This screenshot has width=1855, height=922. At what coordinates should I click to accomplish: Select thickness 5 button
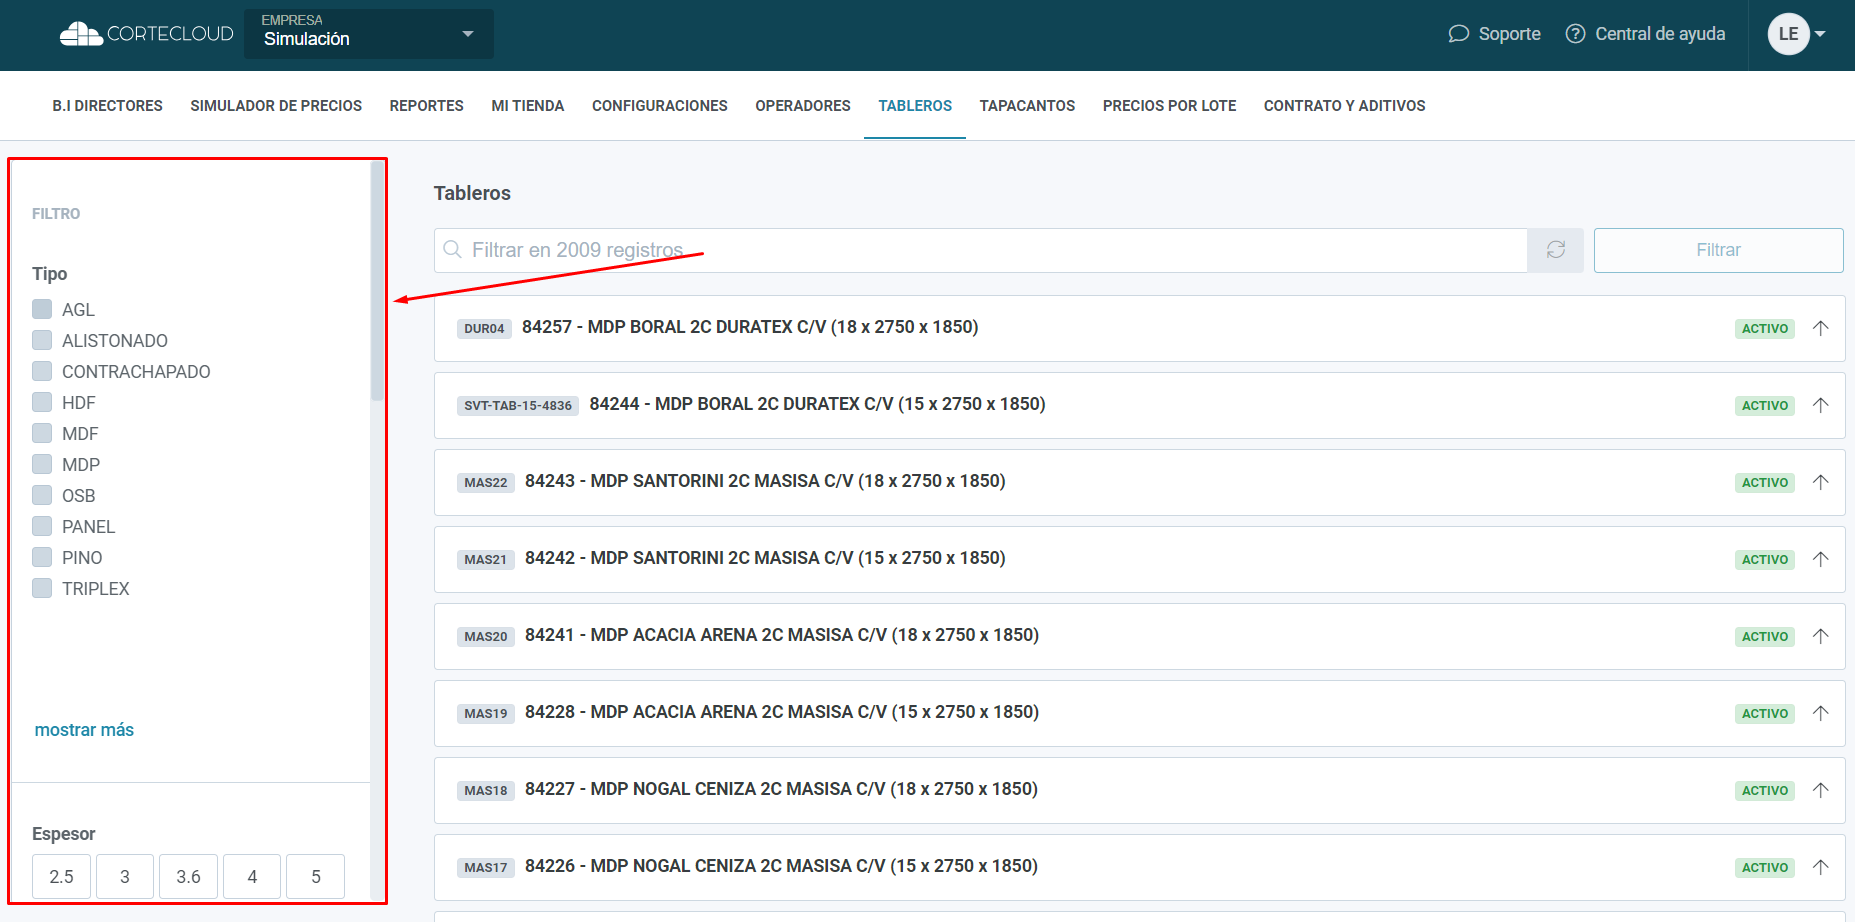pos(315,876)
